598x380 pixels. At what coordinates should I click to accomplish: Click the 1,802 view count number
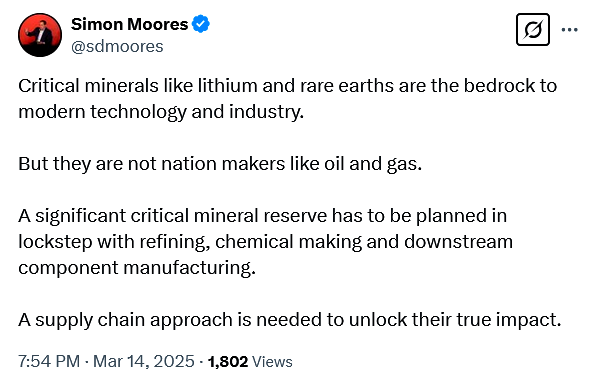point(228,361)
